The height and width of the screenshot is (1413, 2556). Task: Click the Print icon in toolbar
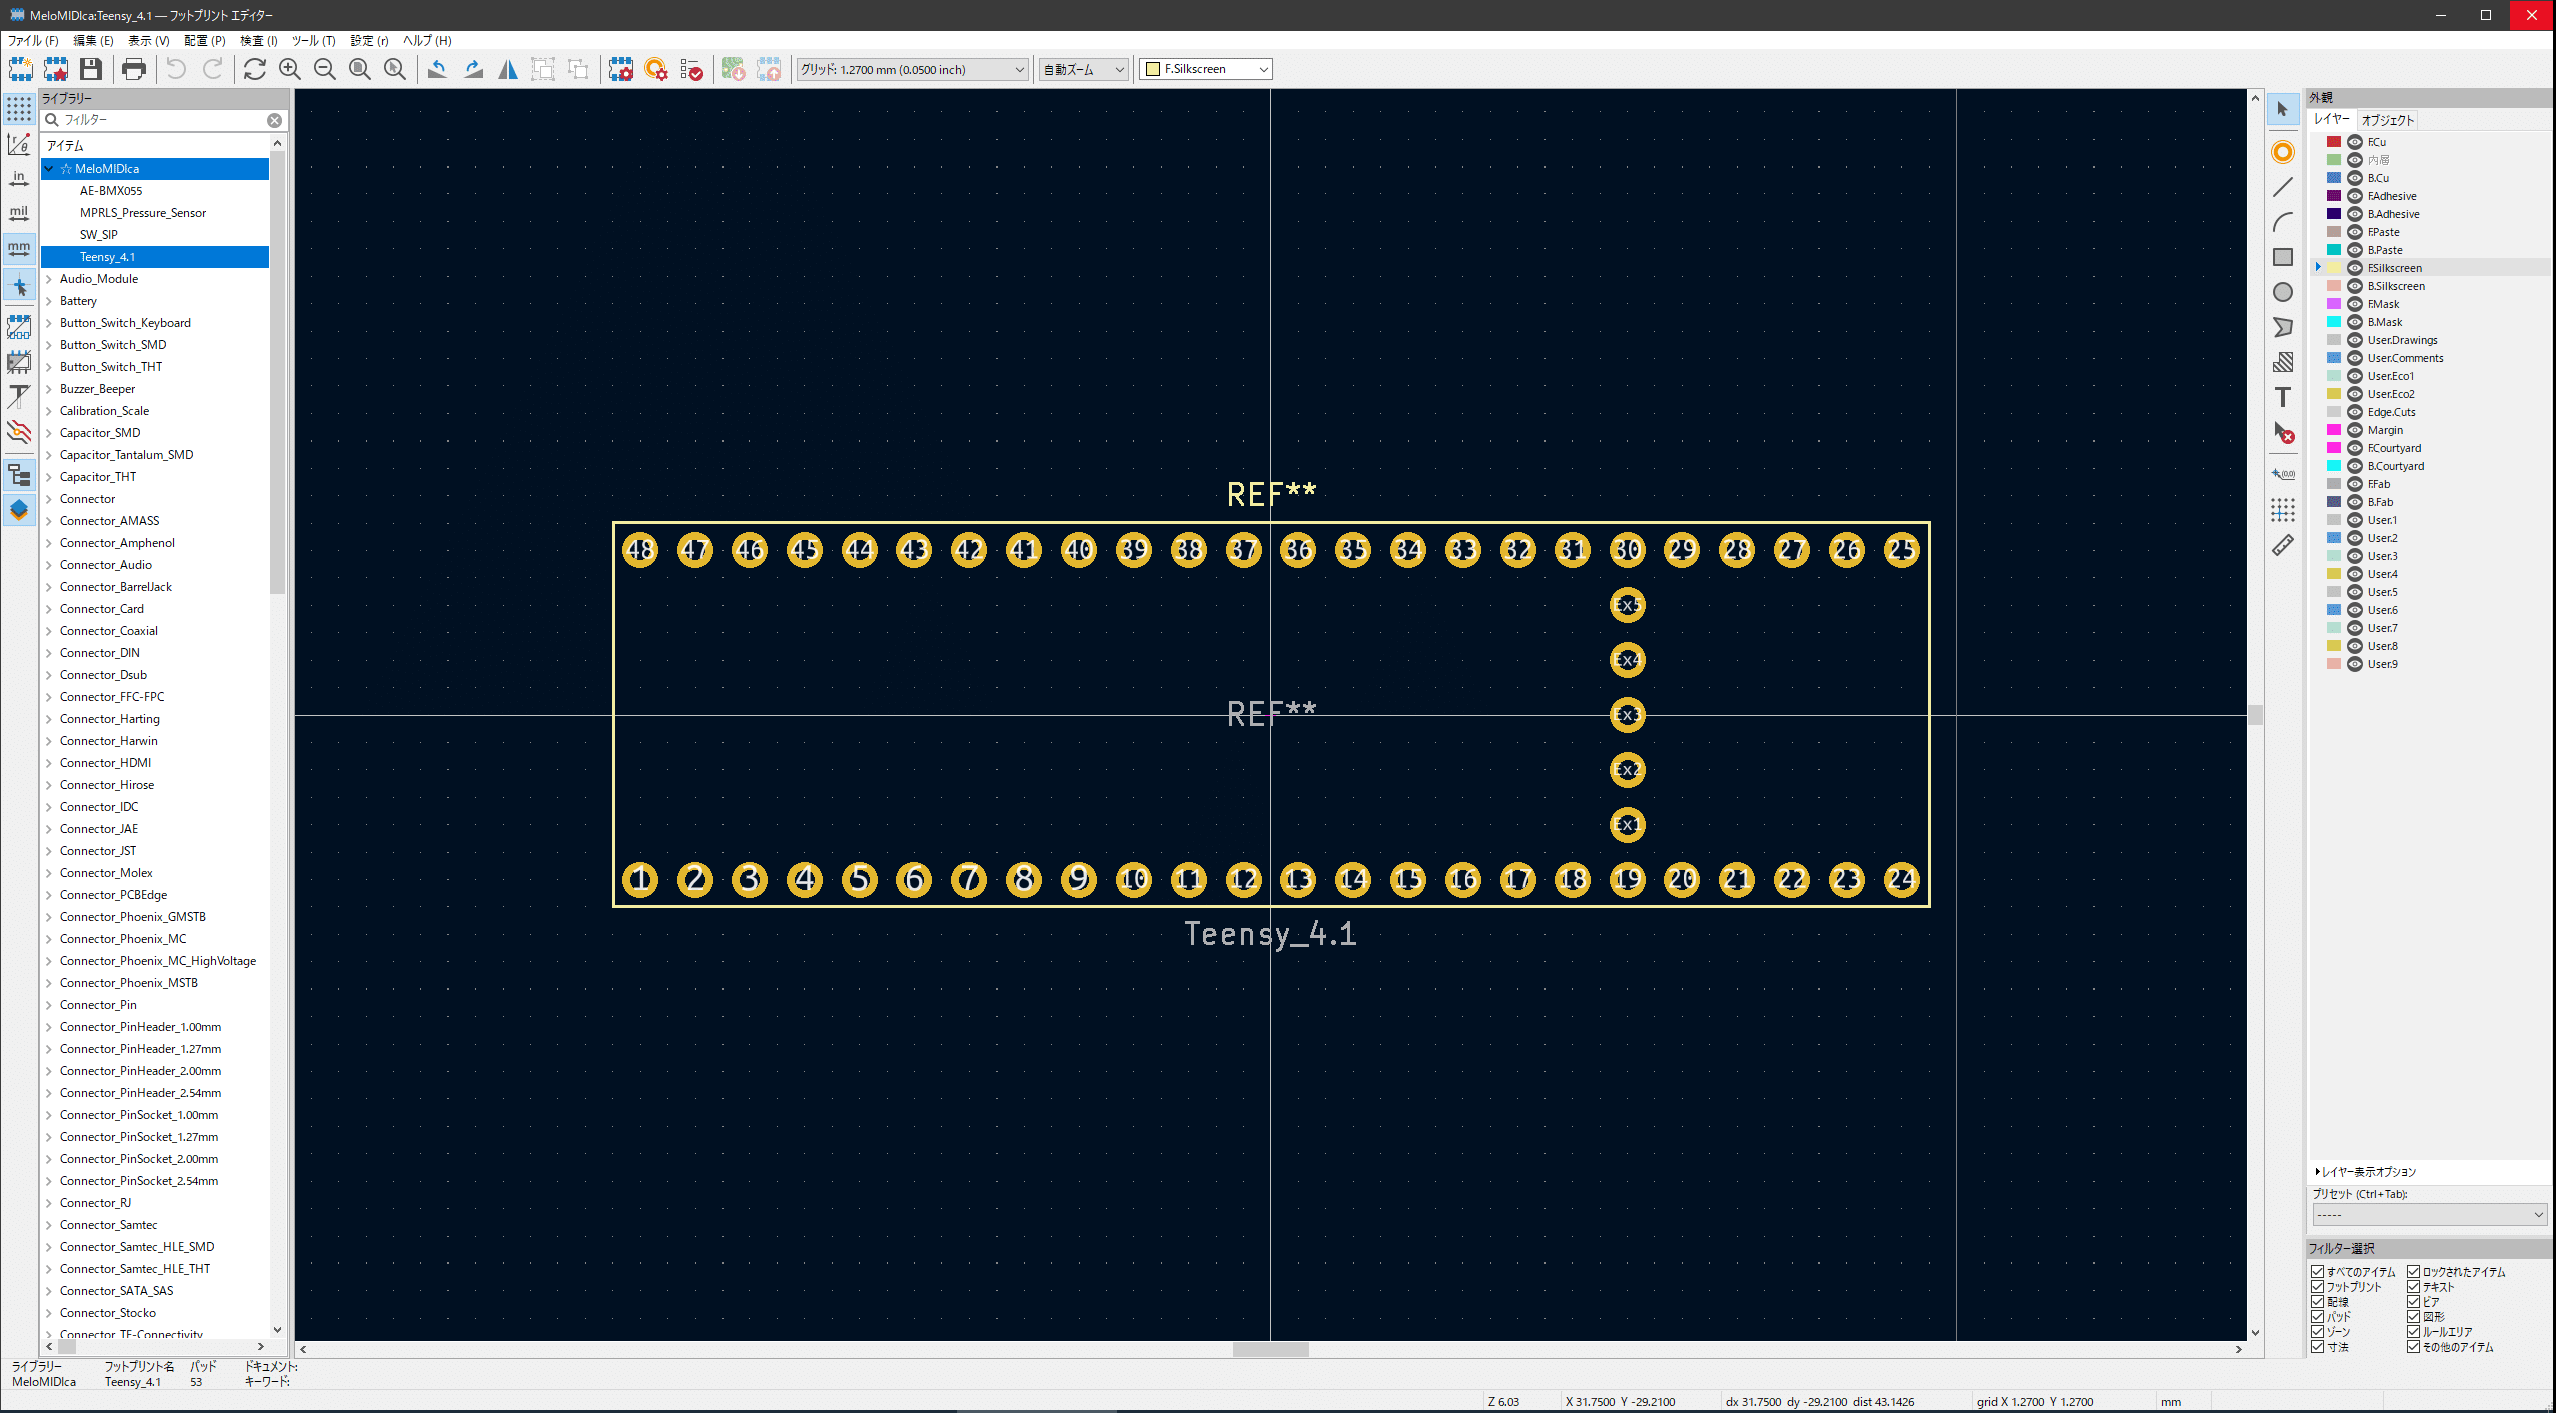point(133,69)
